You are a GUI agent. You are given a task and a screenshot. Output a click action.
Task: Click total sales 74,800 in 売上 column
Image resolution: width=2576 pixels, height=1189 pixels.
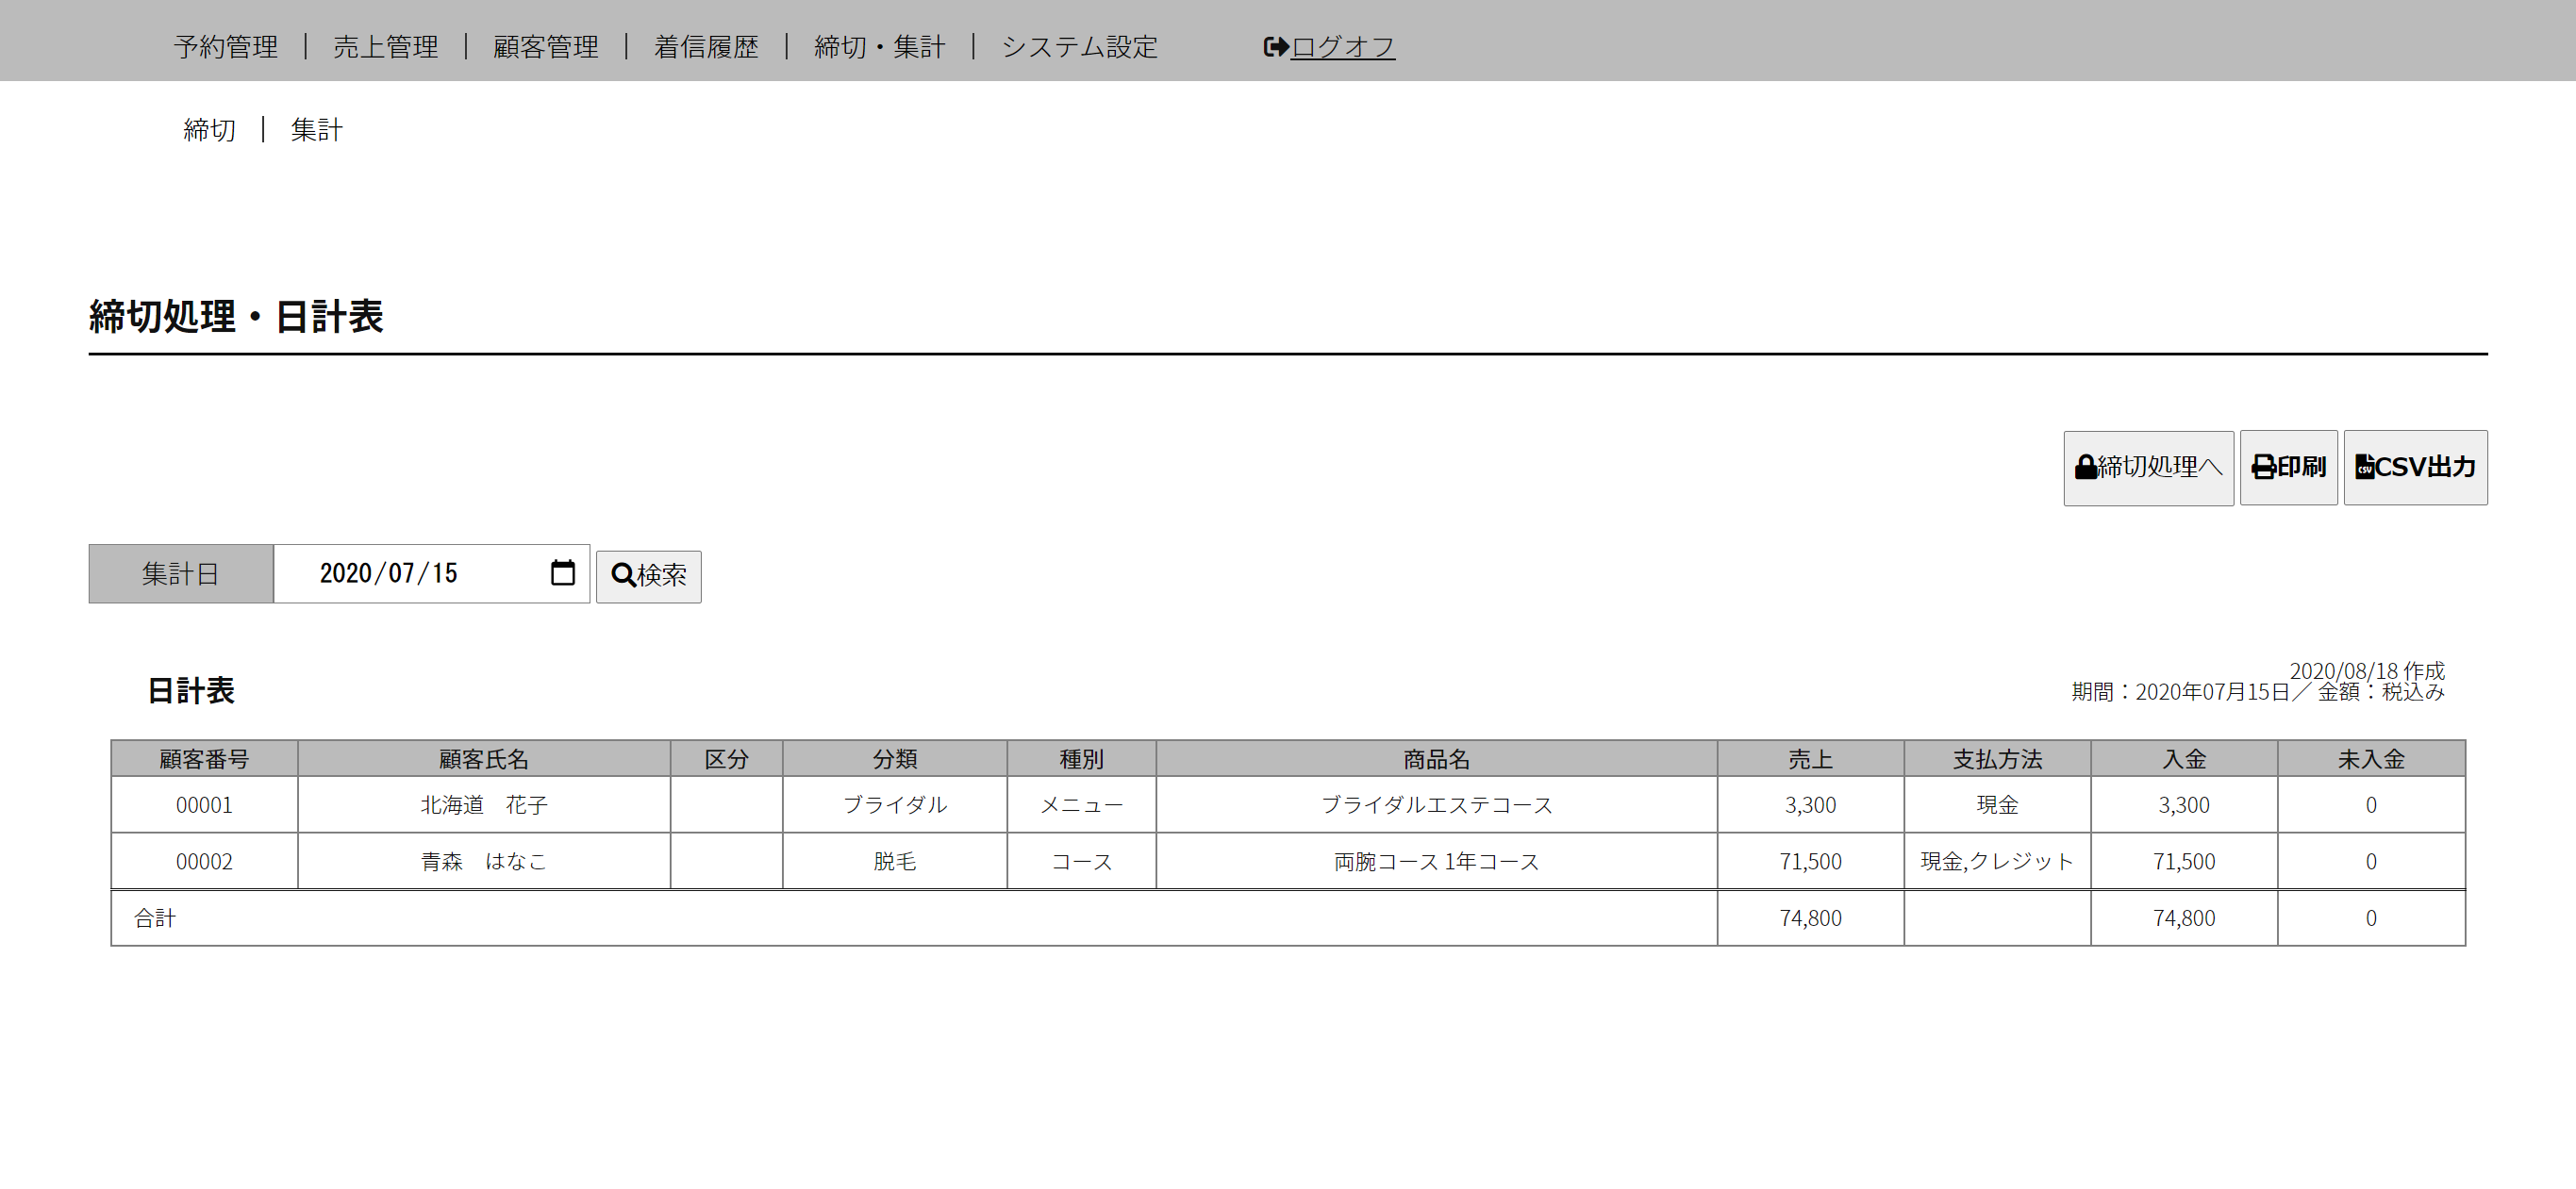[x=1811, y=918]
